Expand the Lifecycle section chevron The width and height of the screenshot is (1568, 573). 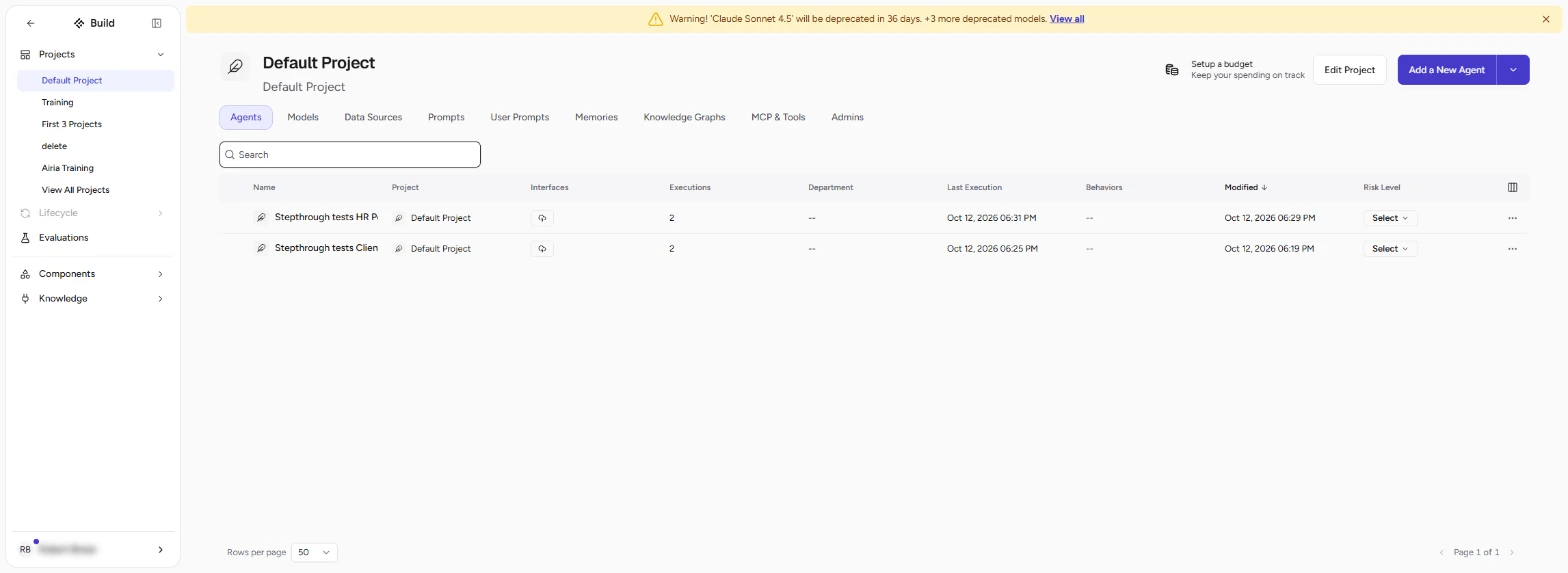160,213
